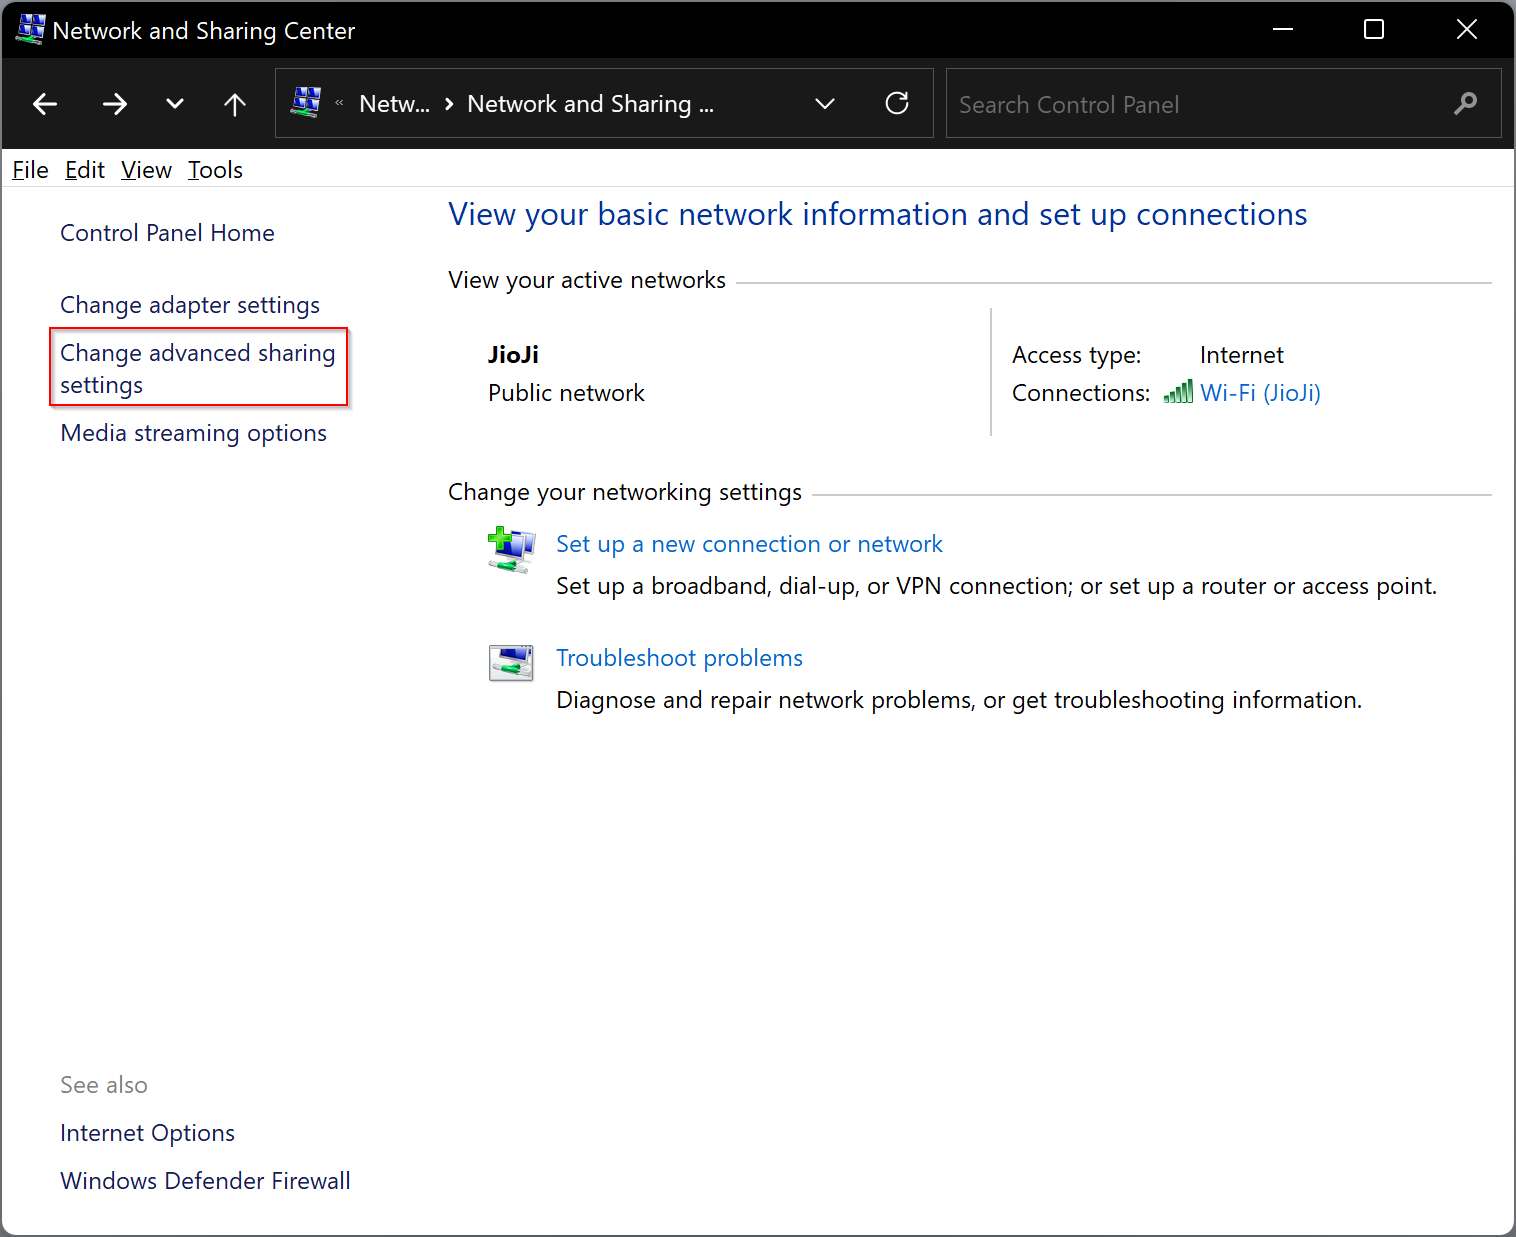Click Set up a new connection or network

[749, 544]
